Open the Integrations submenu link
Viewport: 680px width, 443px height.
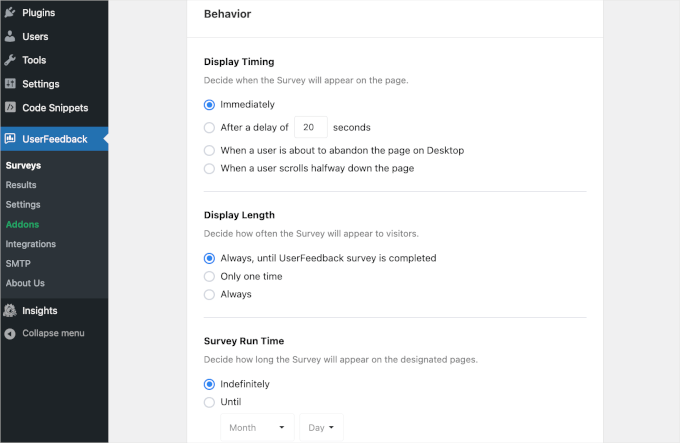click(x=31, y=244)
